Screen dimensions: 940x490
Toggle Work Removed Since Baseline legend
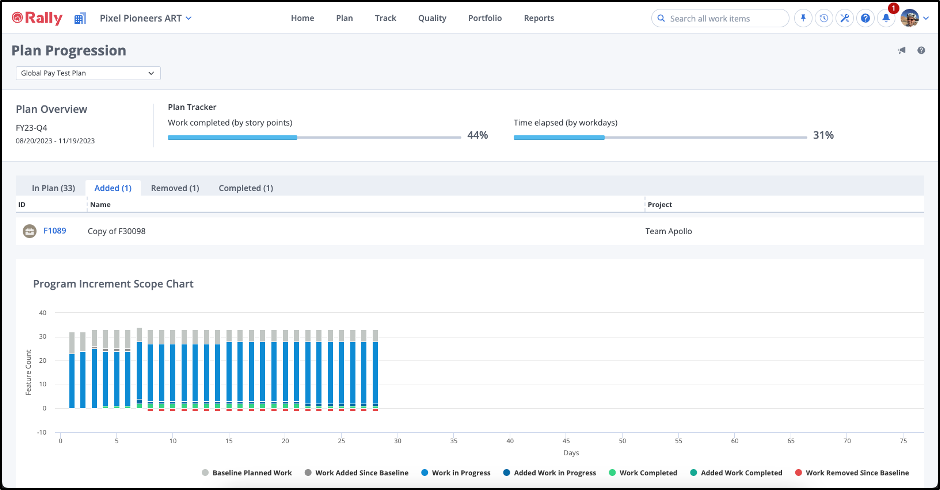(x=851, y=472)
